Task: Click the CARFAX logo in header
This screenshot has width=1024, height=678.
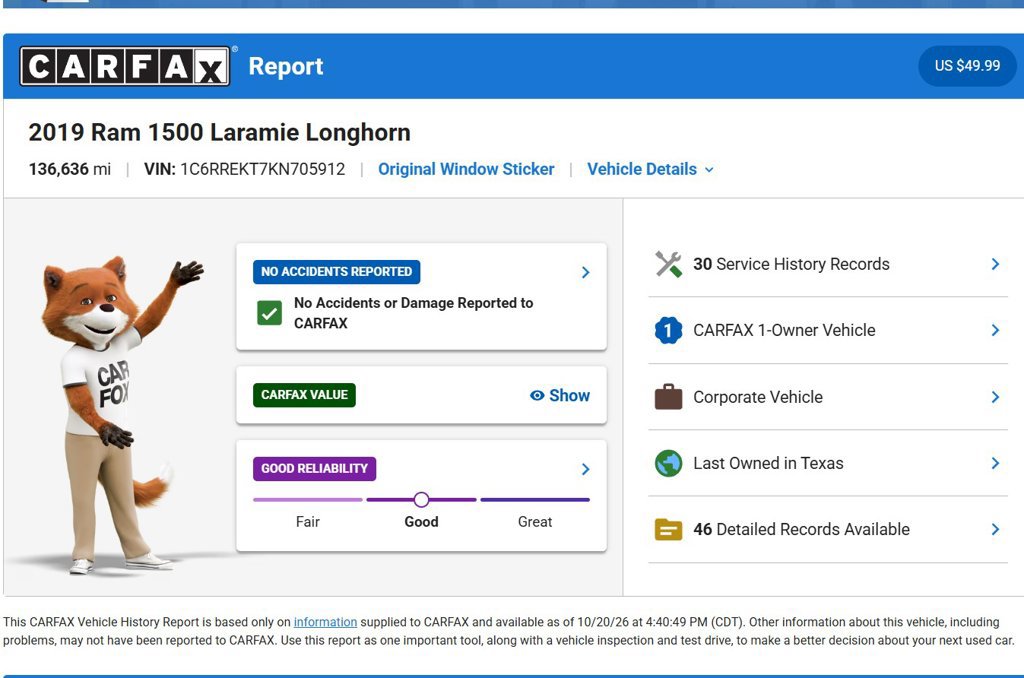Action: point(125,66)
